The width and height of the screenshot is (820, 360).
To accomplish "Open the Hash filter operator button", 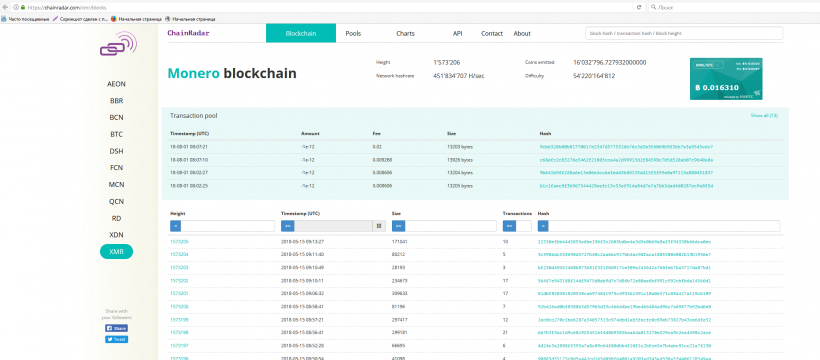I will (543, 226).
